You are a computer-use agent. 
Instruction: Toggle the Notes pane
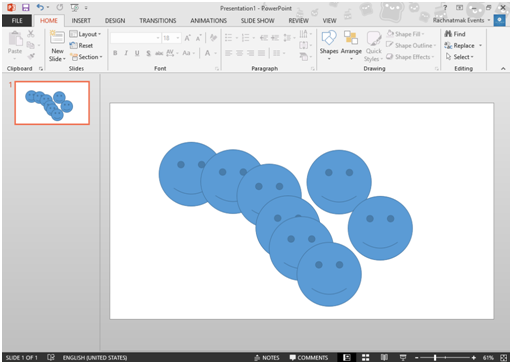(x=267, y=357)
